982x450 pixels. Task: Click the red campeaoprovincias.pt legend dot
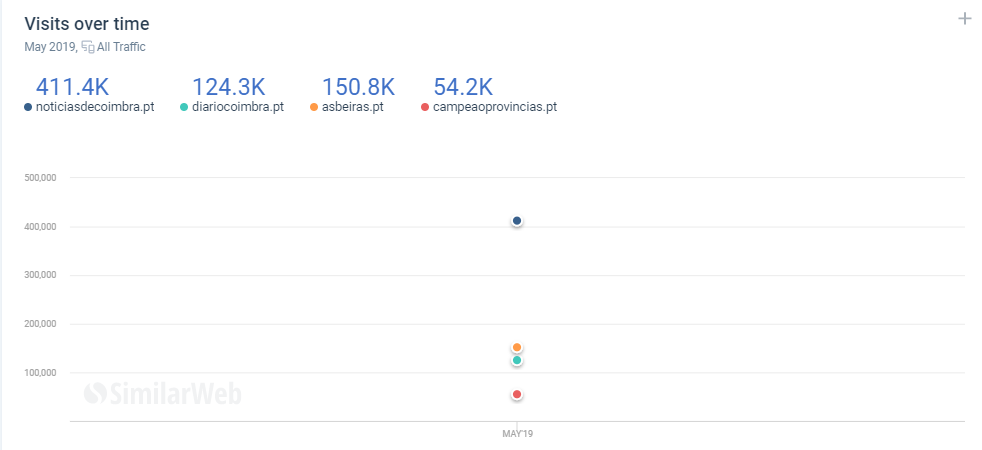click(x=425, y=107)
